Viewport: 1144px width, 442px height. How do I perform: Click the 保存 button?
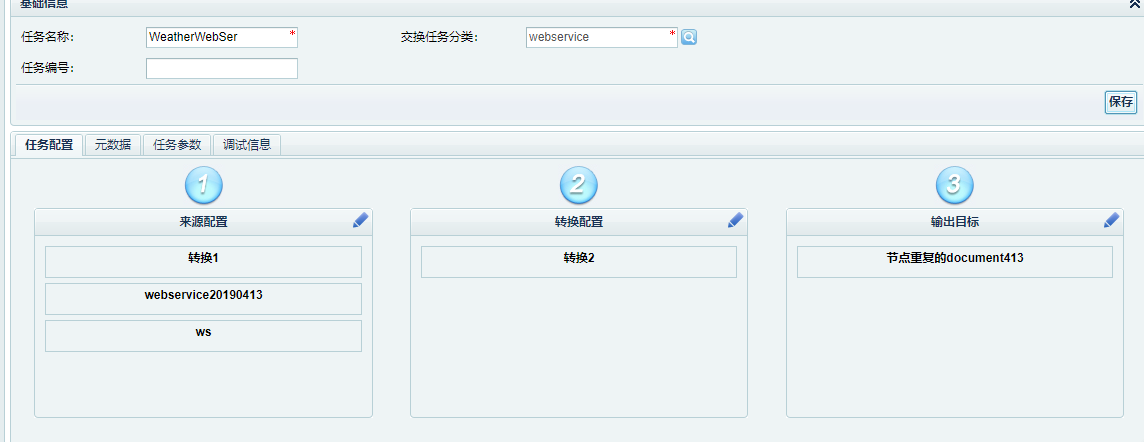click(x=1121, y=102)
